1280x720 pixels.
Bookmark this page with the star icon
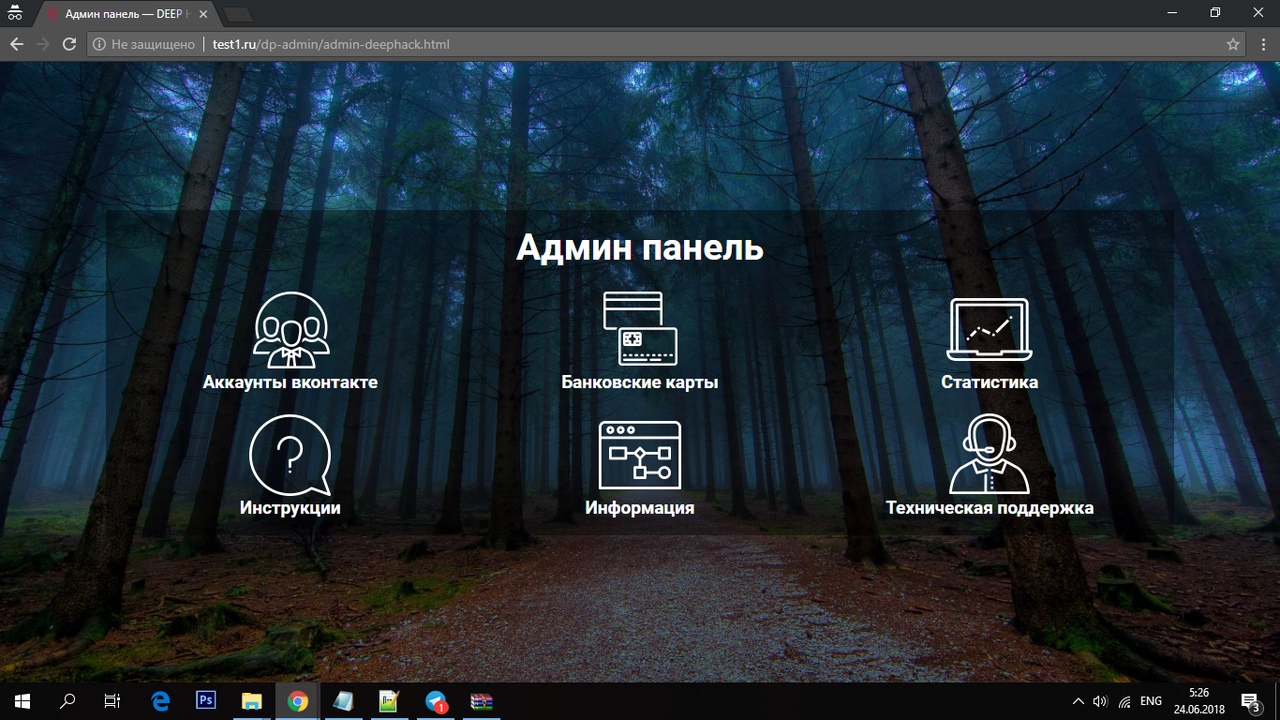(1233, 45)
